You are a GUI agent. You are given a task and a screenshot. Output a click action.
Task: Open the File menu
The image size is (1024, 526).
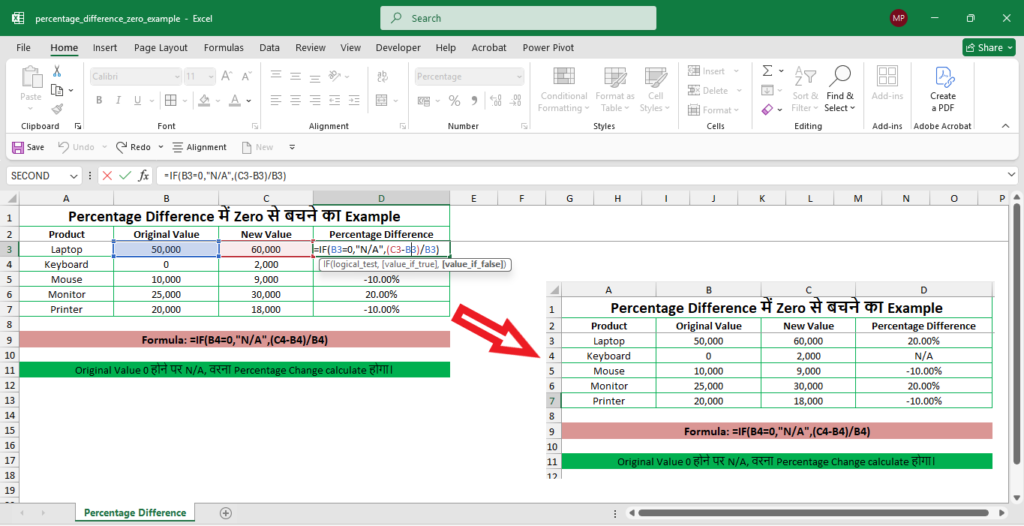24,48
